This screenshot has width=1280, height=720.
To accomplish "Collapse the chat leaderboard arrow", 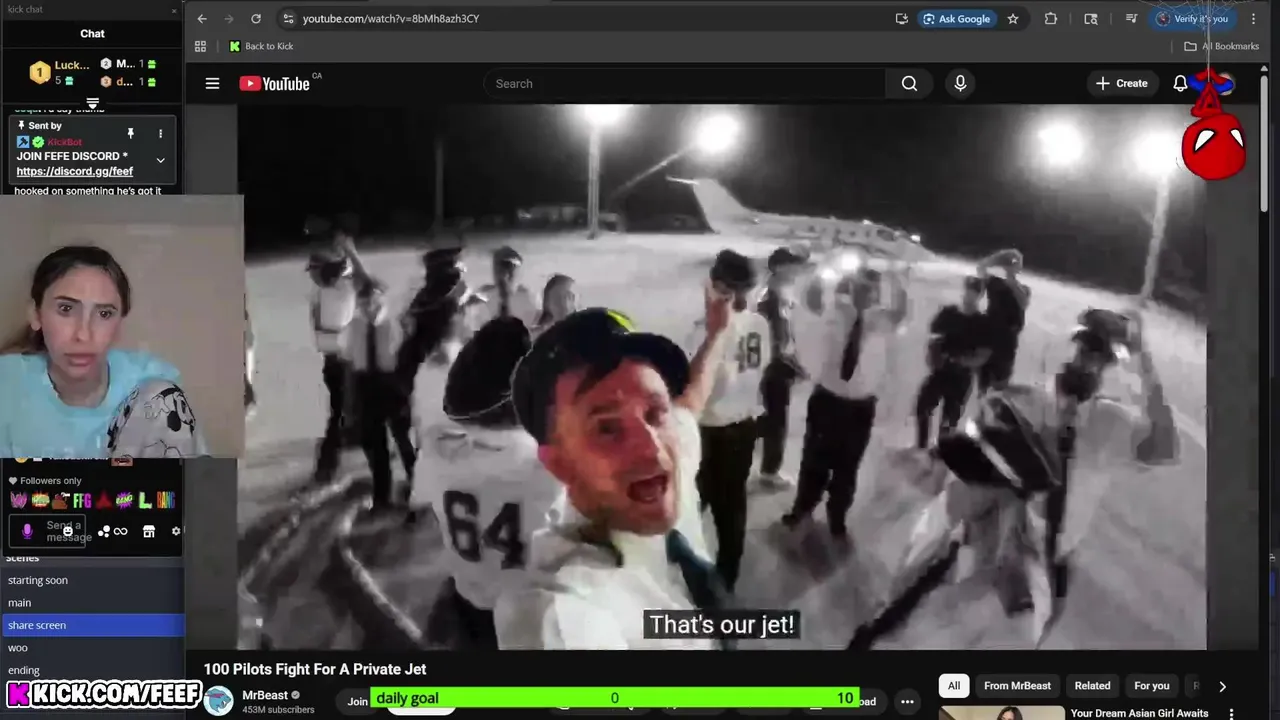I will click(92, 103).
